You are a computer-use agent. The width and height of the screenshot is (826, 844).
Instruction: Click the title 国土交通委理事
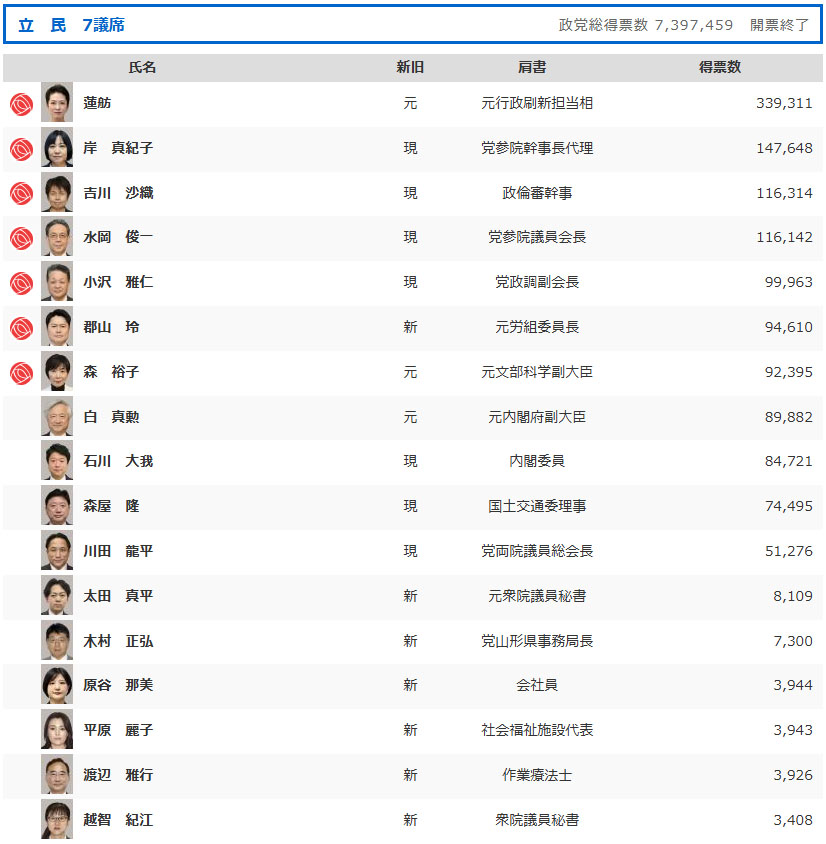537,506
